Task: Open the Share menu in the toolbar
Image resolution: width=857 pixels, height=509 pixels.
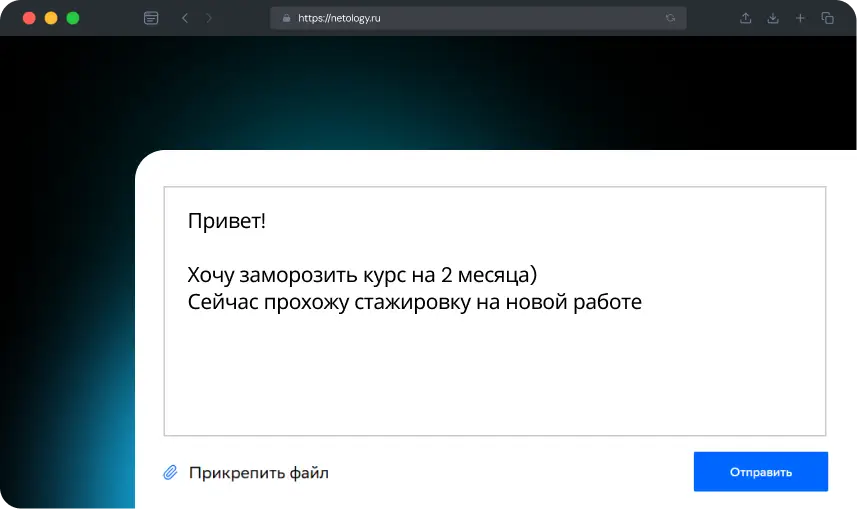Action: coord(746,18)
